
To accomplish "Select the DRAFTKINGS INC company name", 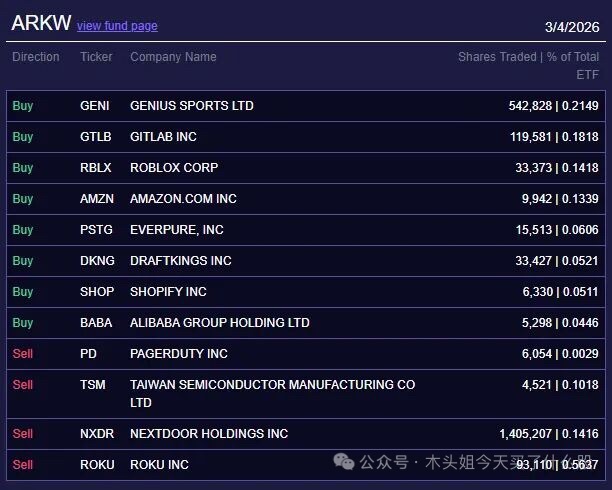I will (x=180, y=261).
